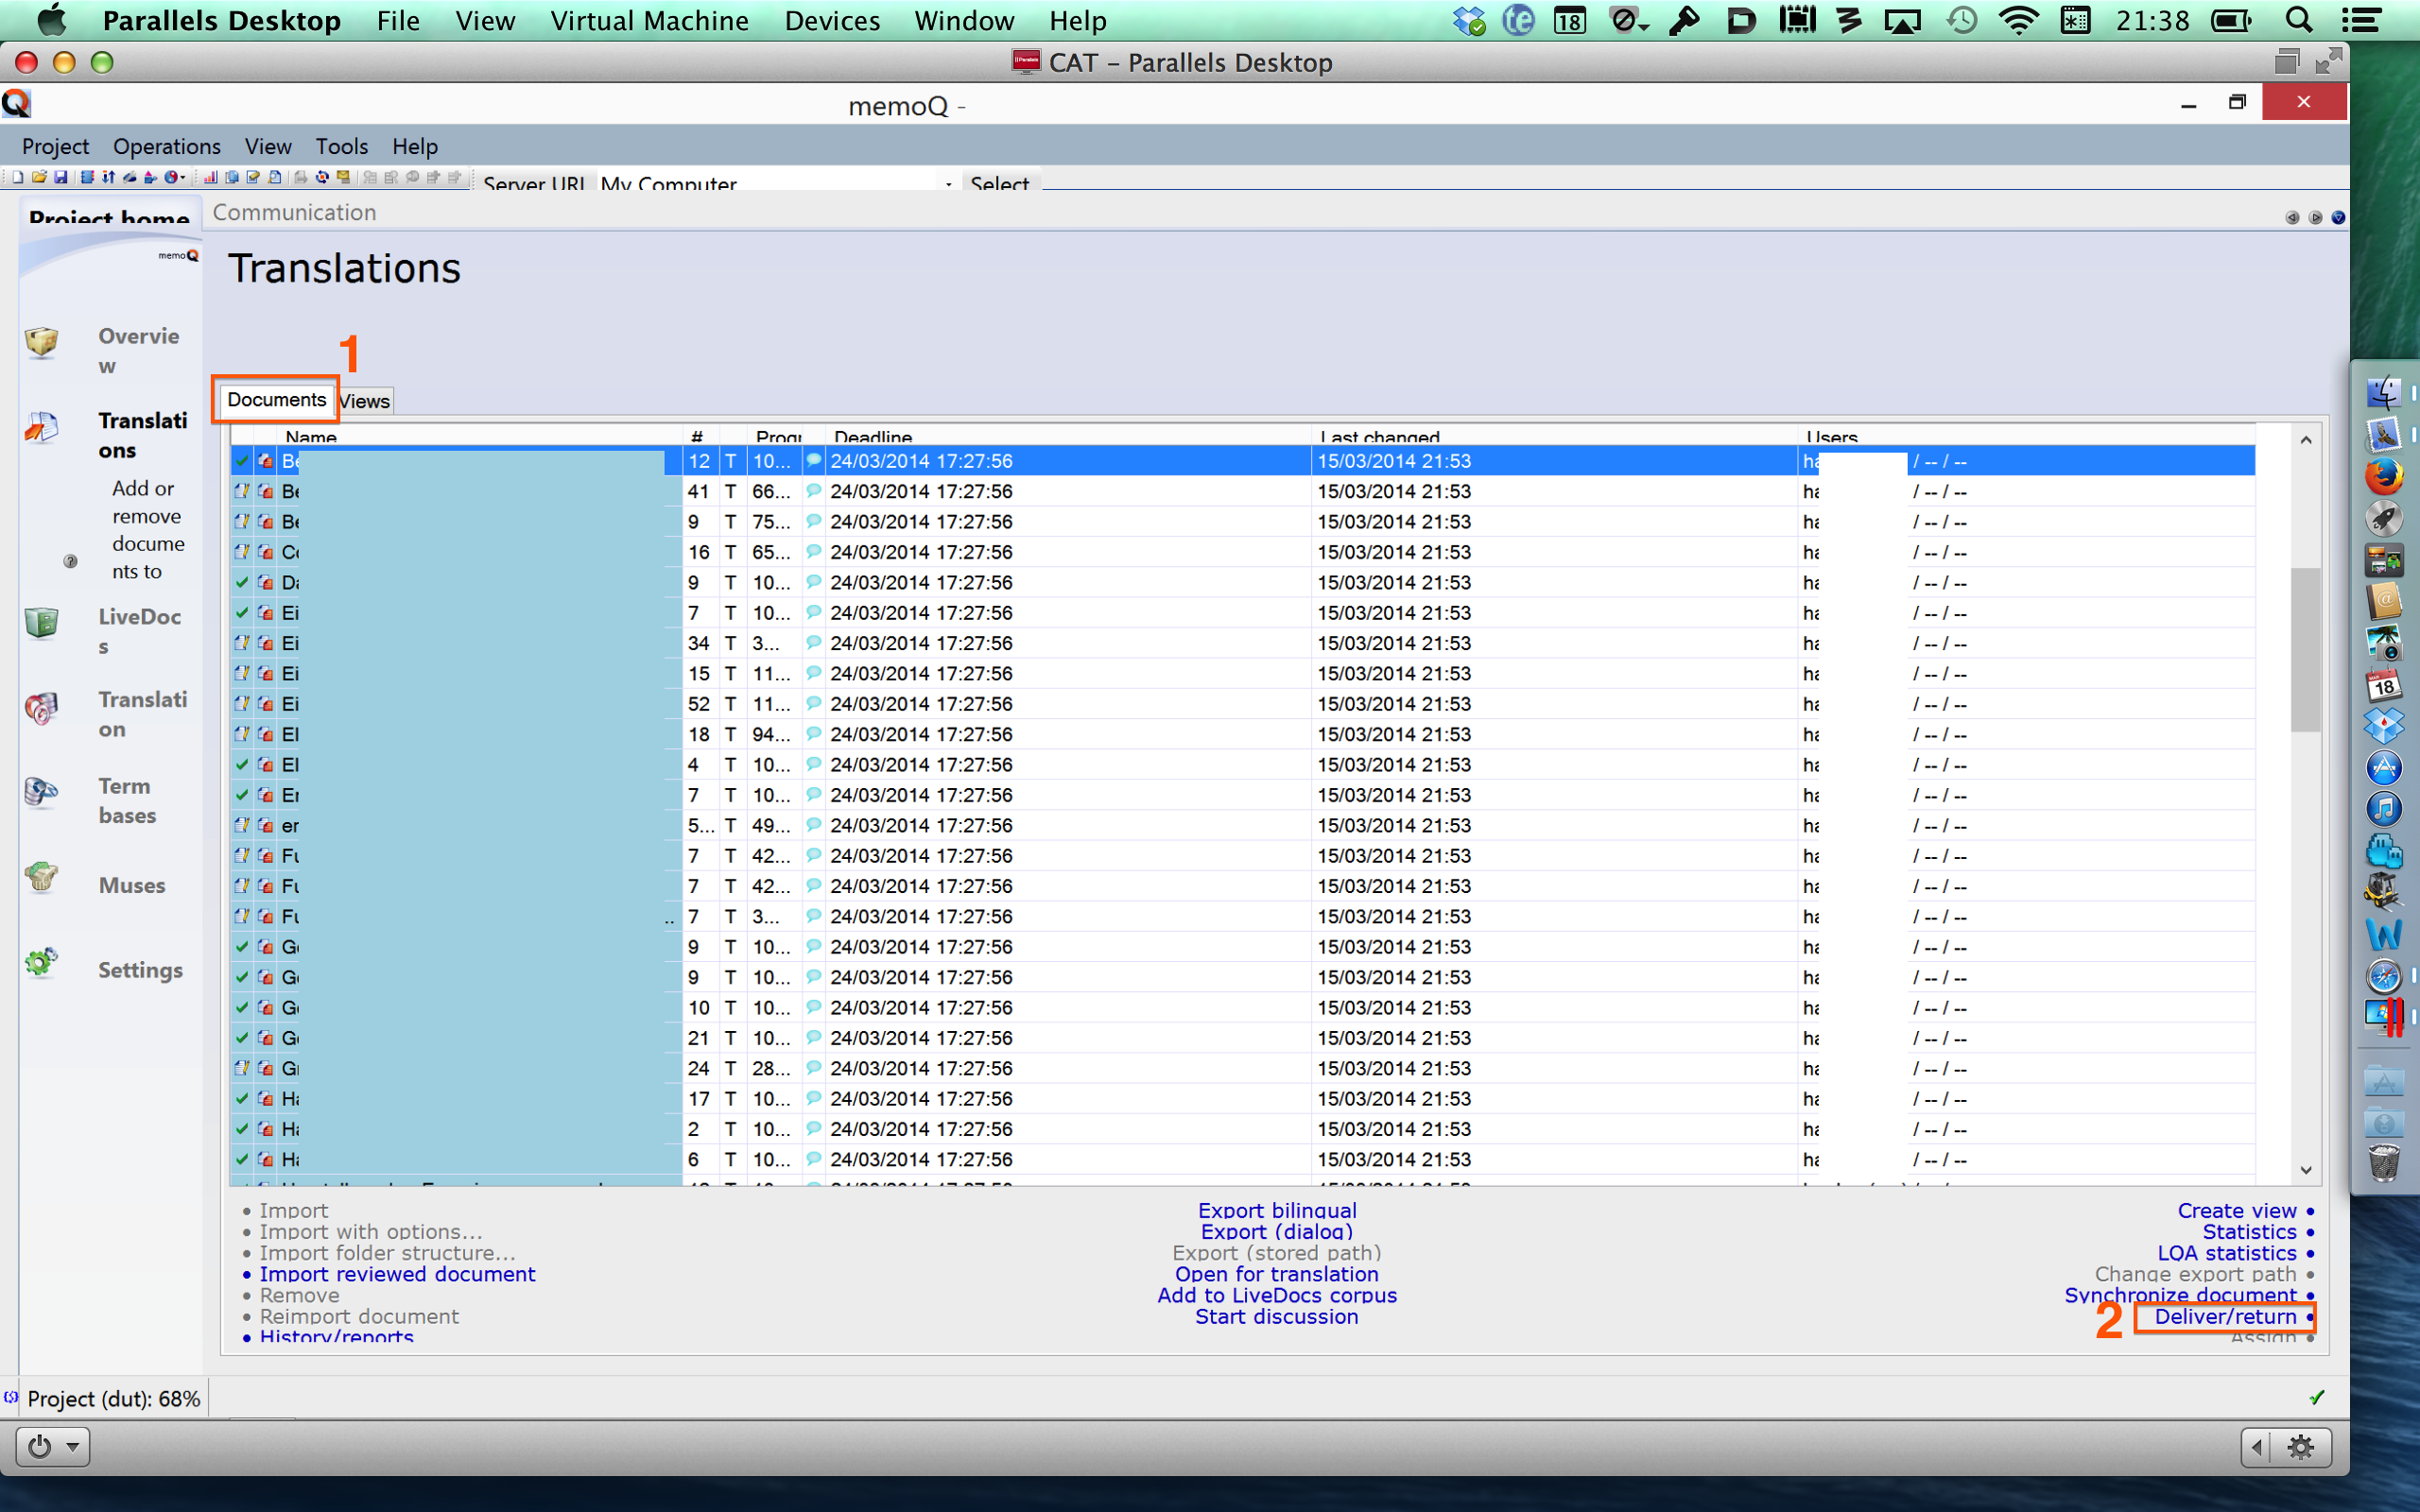
Task: Open the Settings gear sidebar section
Action: pos(139,969)
